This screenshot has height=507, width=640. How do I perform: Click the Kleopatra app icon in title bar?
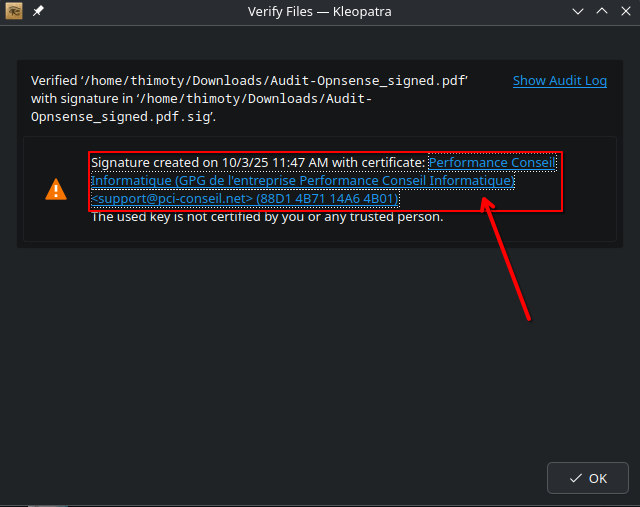[14, 10]
